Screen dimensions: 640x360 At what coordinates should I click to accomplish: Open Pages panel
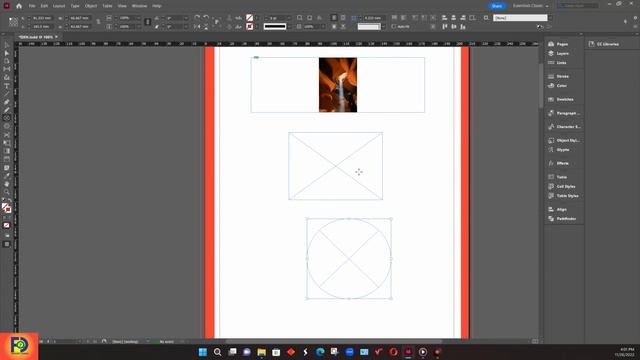click(562, 44)
